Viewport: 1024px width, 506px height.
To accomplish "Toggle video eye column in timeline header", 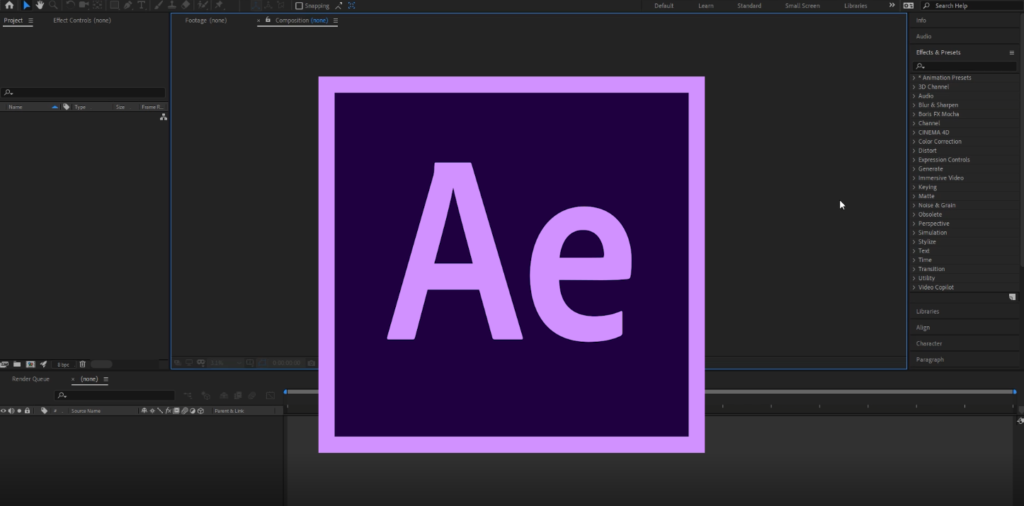I will (x=3, y=411).
